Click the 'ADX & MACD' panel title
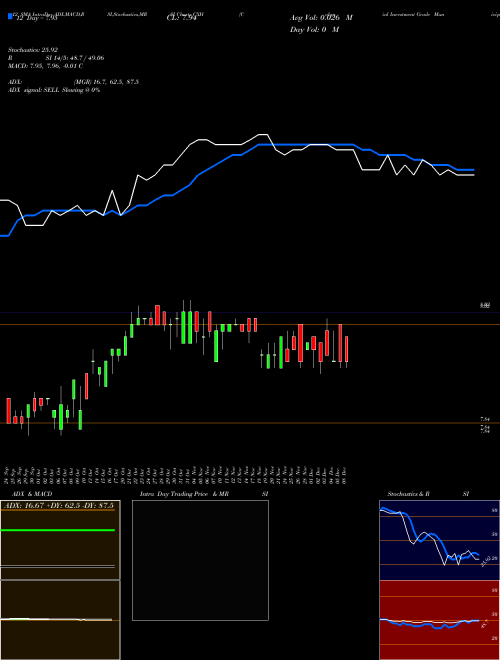Image resolution: width=500 pixels, height=660 pixels. click(x=32, y=494)
